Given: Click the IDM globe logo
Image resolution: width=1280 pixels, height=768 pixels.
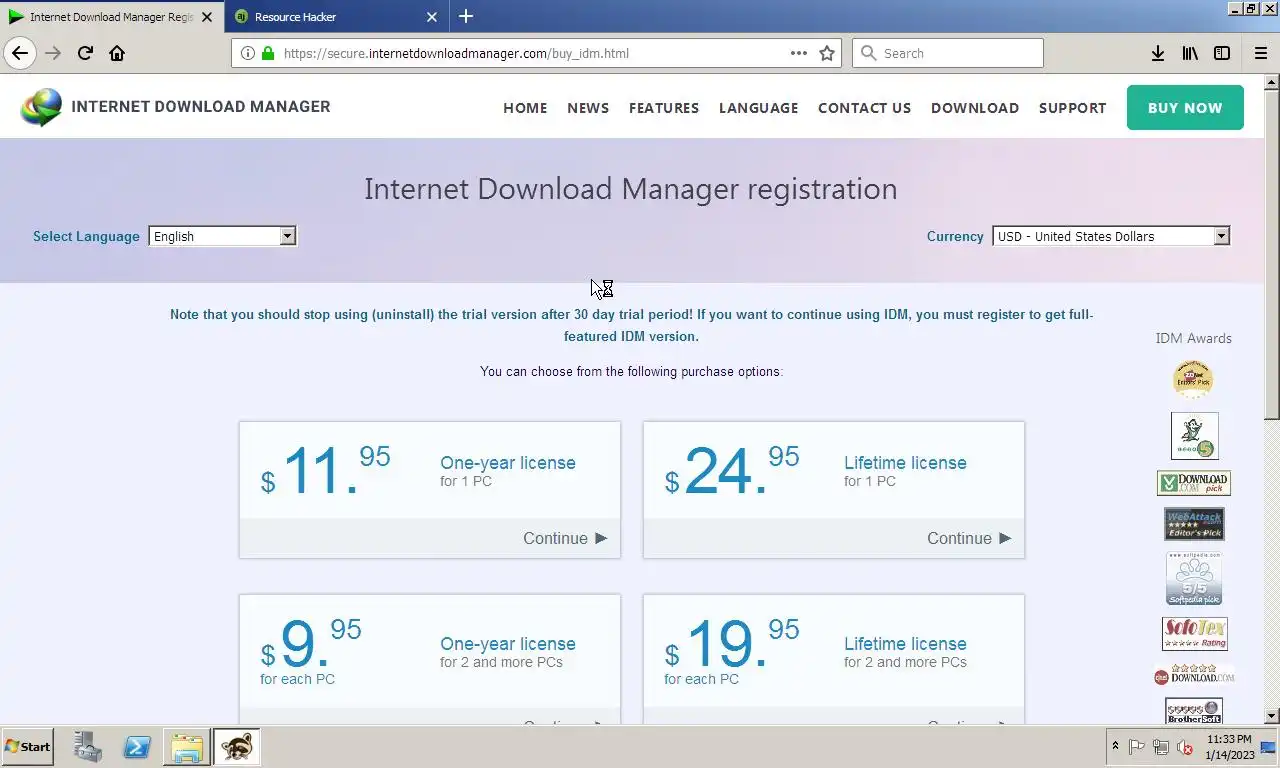Looking at the screenshot, I should tap(41, 107).
